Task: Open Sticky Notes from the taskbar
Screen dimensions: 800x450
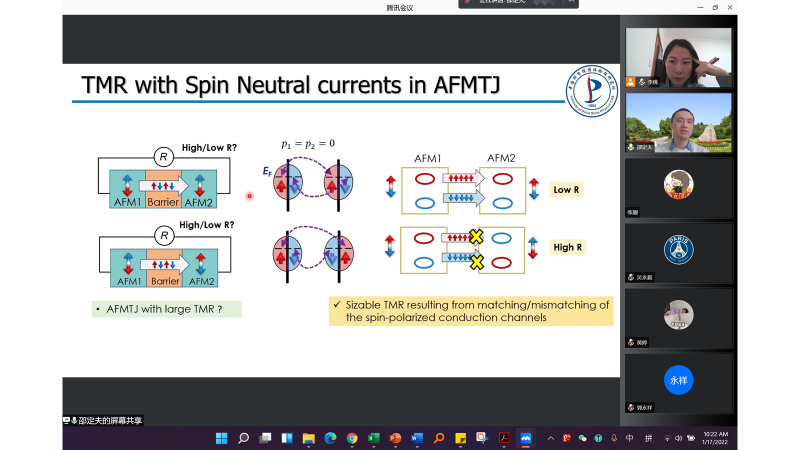Action: click(460, 438)
